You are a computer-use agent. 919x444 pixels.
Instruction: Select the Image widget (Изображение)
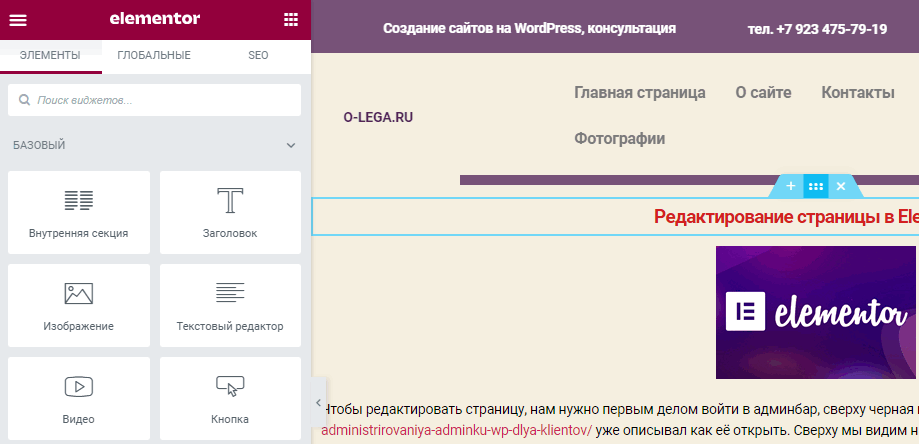[x=79, y=305]
